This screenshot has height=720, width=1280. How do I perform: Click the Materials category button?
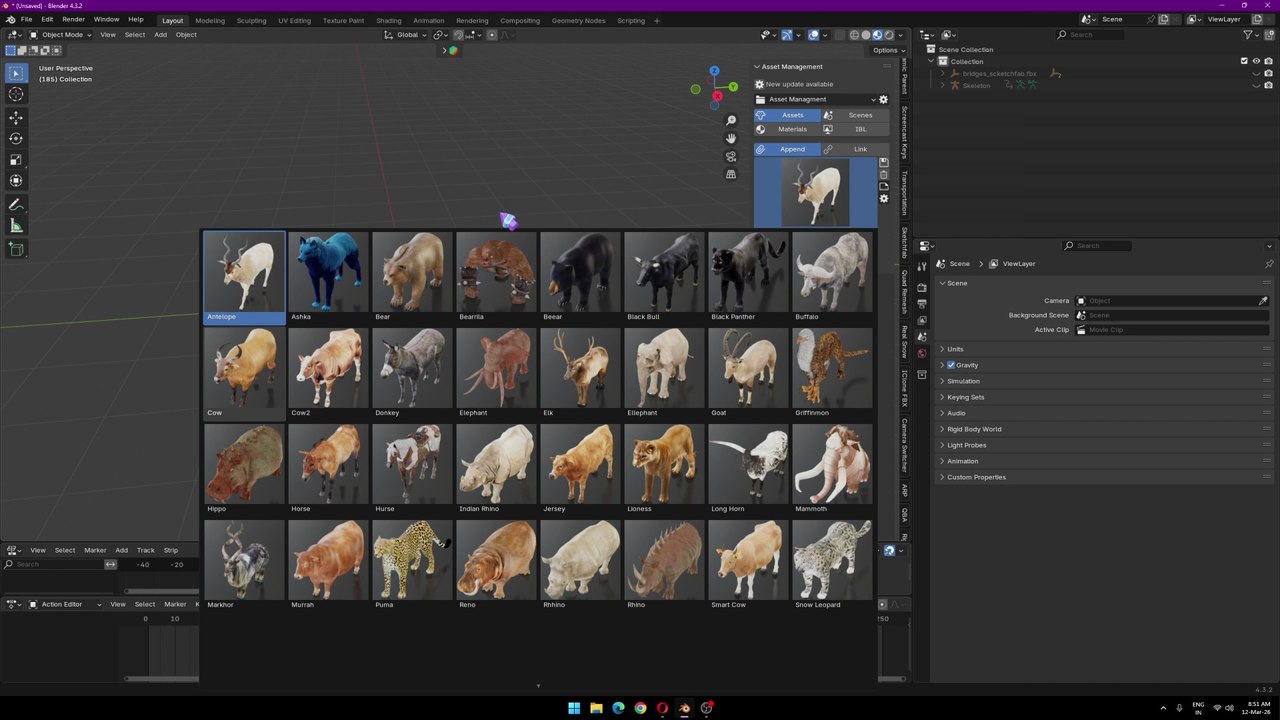pyautogui.click(x=787, y=129)
